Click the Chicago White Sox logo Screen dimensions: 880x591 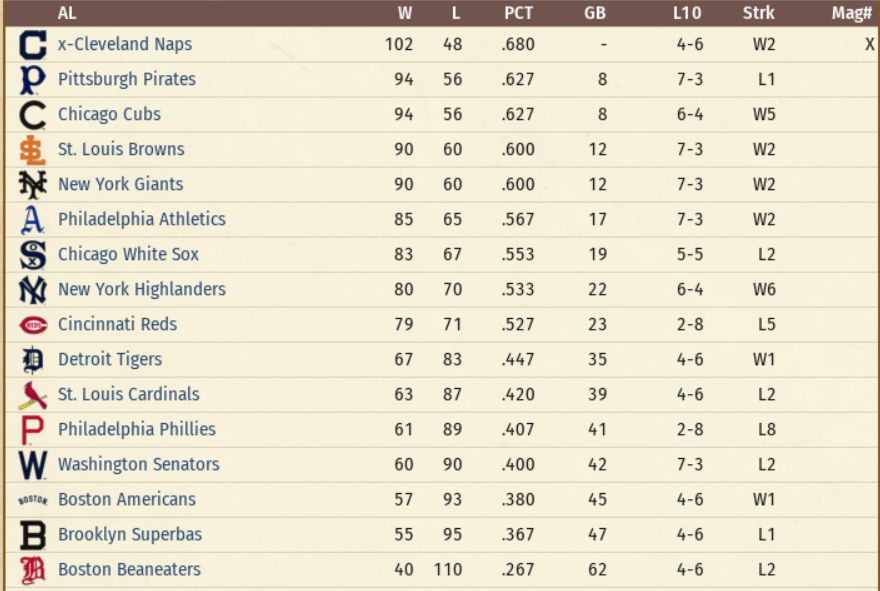33,255
